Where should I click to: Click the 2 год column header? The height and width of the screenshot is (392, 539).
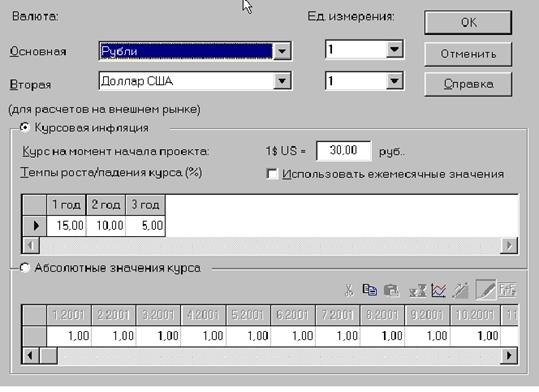(x=106, y=205)
